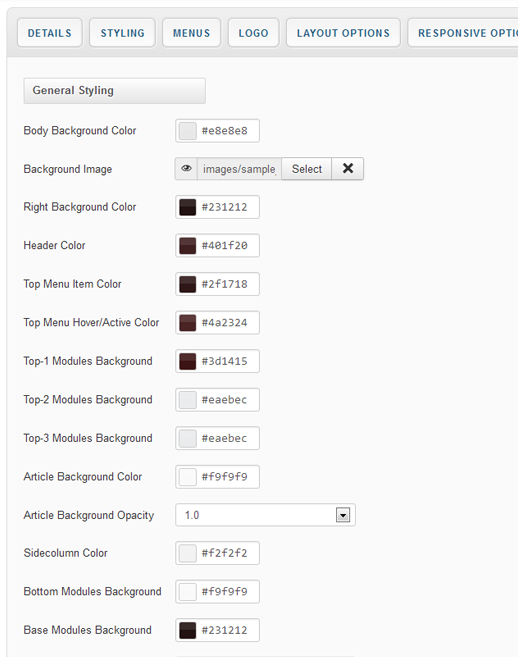Open the Article Background Opacity dropdown
This screenshot has width=518, height=657.
265,515
